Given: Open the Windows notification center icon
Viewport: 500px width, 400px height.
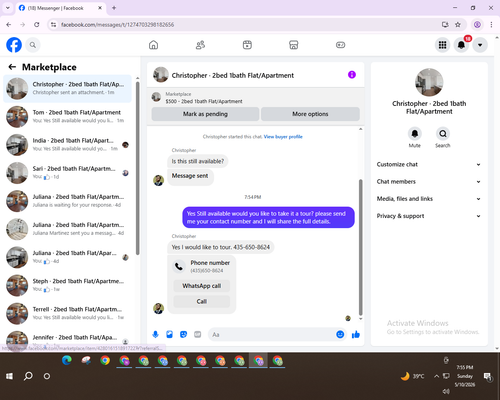Looking at the screenshot, I should (x=488, y=377).
